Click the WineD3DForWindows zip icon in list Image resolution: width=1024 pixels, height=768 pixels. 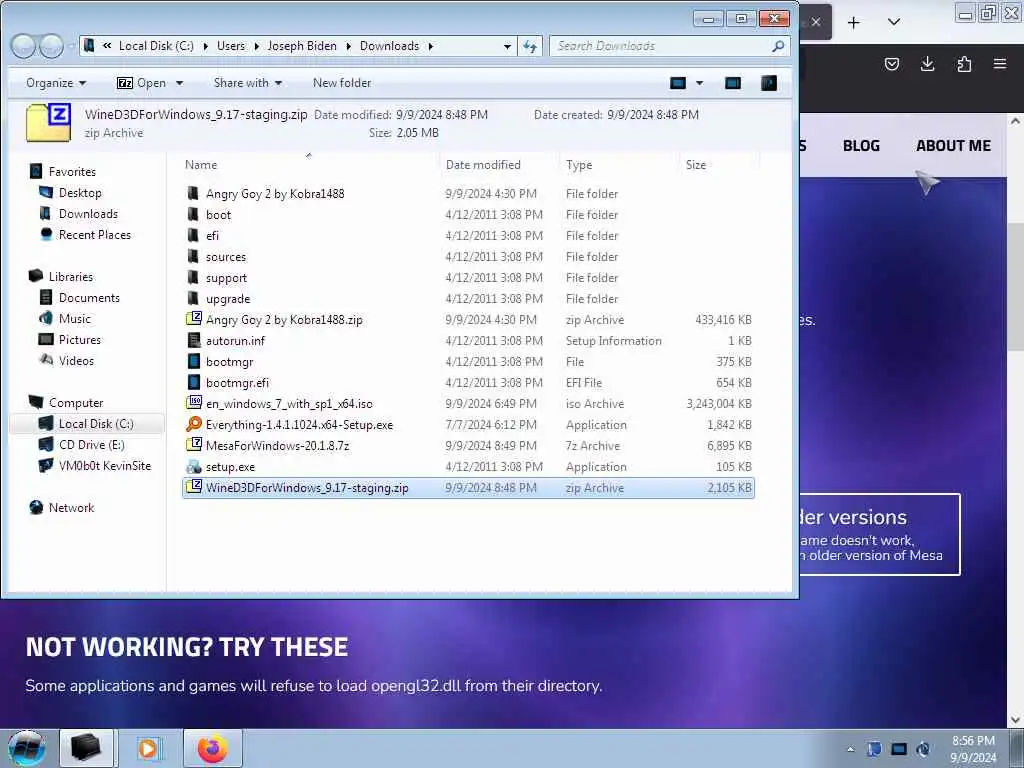pos(193,487)
